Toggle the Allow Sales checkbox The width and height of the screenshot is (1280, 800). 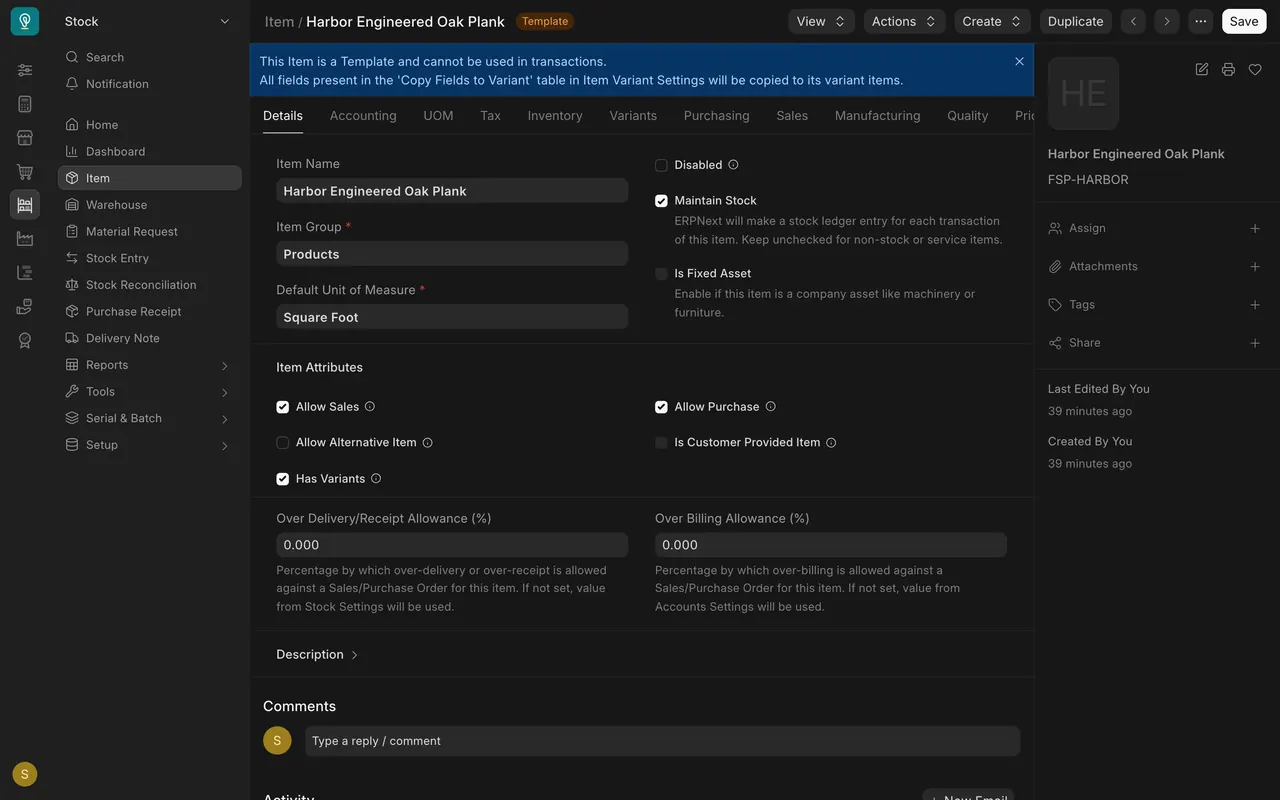(282, 407)
